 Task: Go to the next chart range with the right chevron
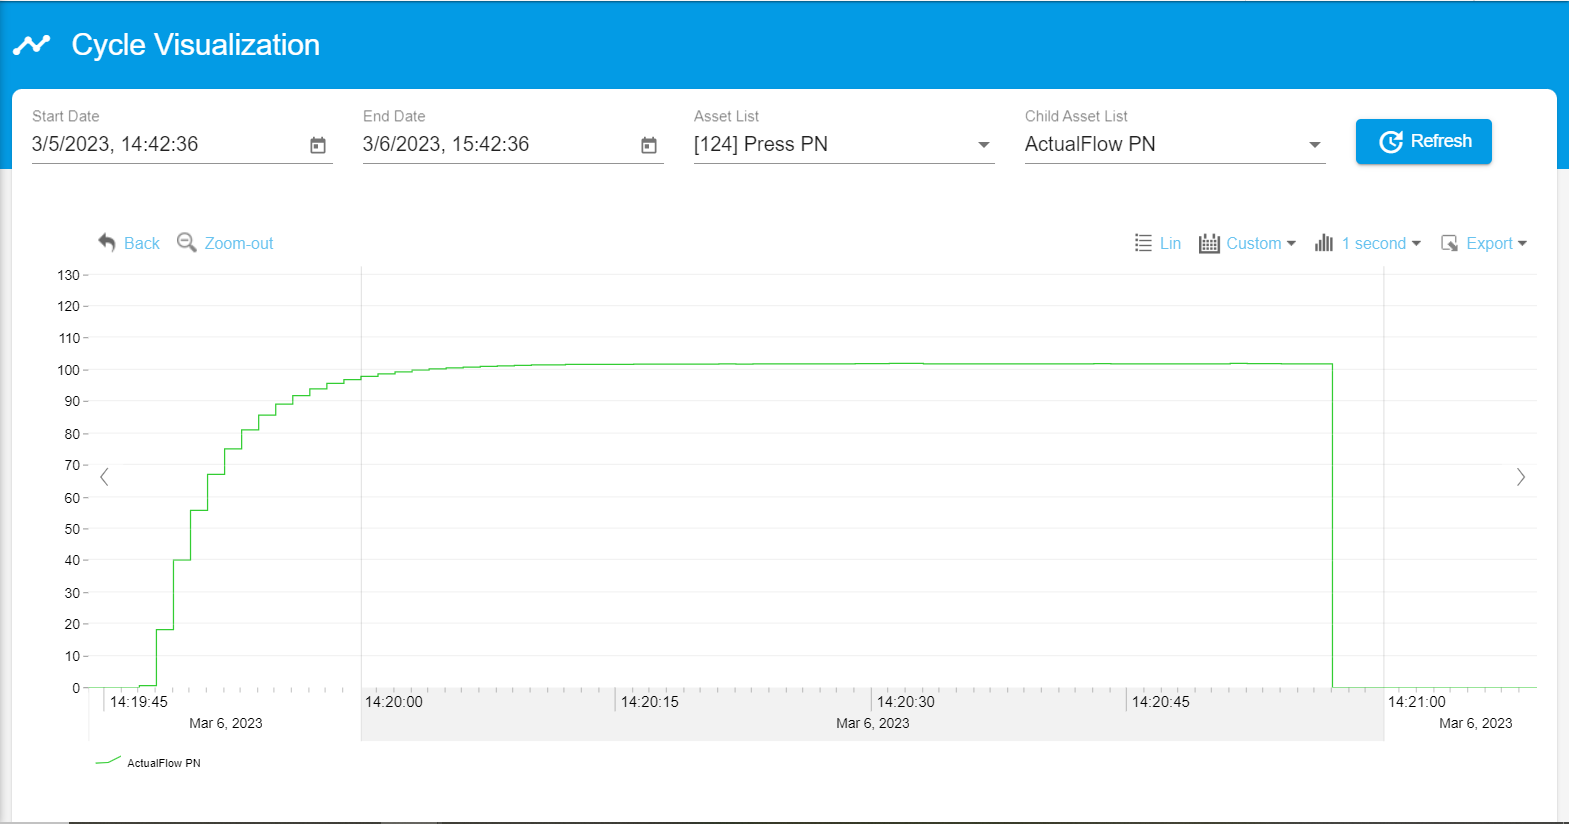pyautogui.click(x=1521, y=477)
